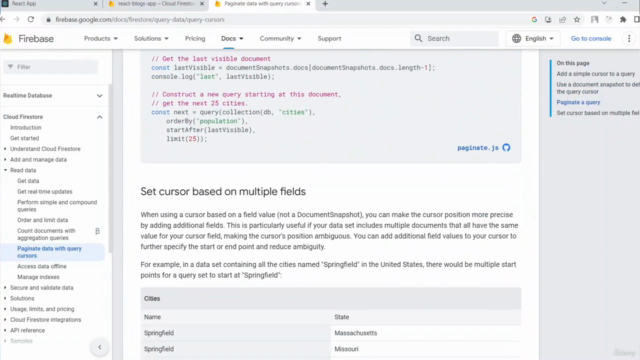The width and height of the screenshot is (640, 360).
Task: Open the Products dropdown
Action: point(100,38)
